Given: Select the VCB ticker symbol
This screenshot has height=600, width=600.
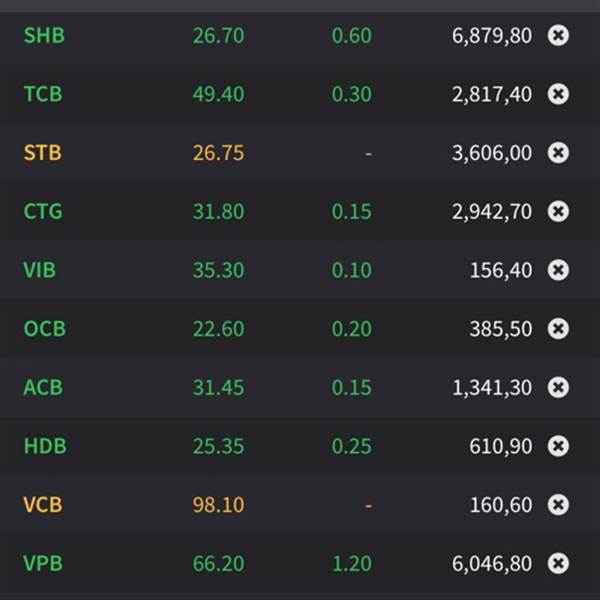Looking at the screenshot, I should click(42, 505).
